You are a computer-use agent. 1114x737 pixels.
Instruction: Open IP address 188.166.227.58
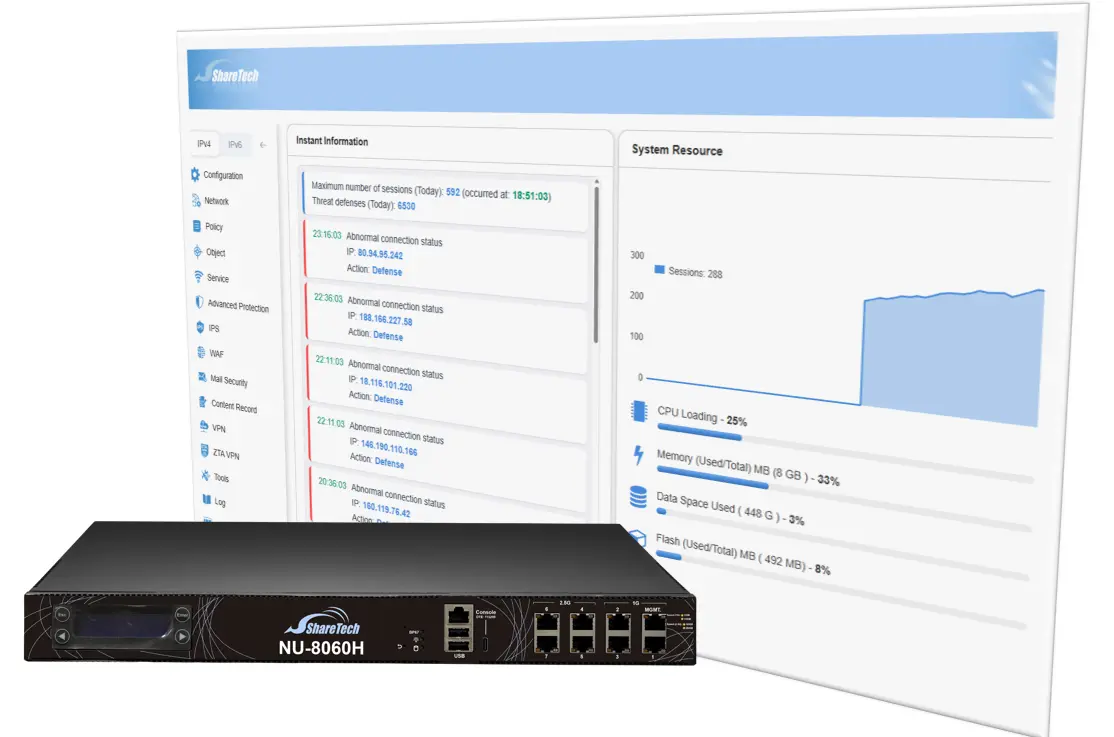[x=386, y=319]
